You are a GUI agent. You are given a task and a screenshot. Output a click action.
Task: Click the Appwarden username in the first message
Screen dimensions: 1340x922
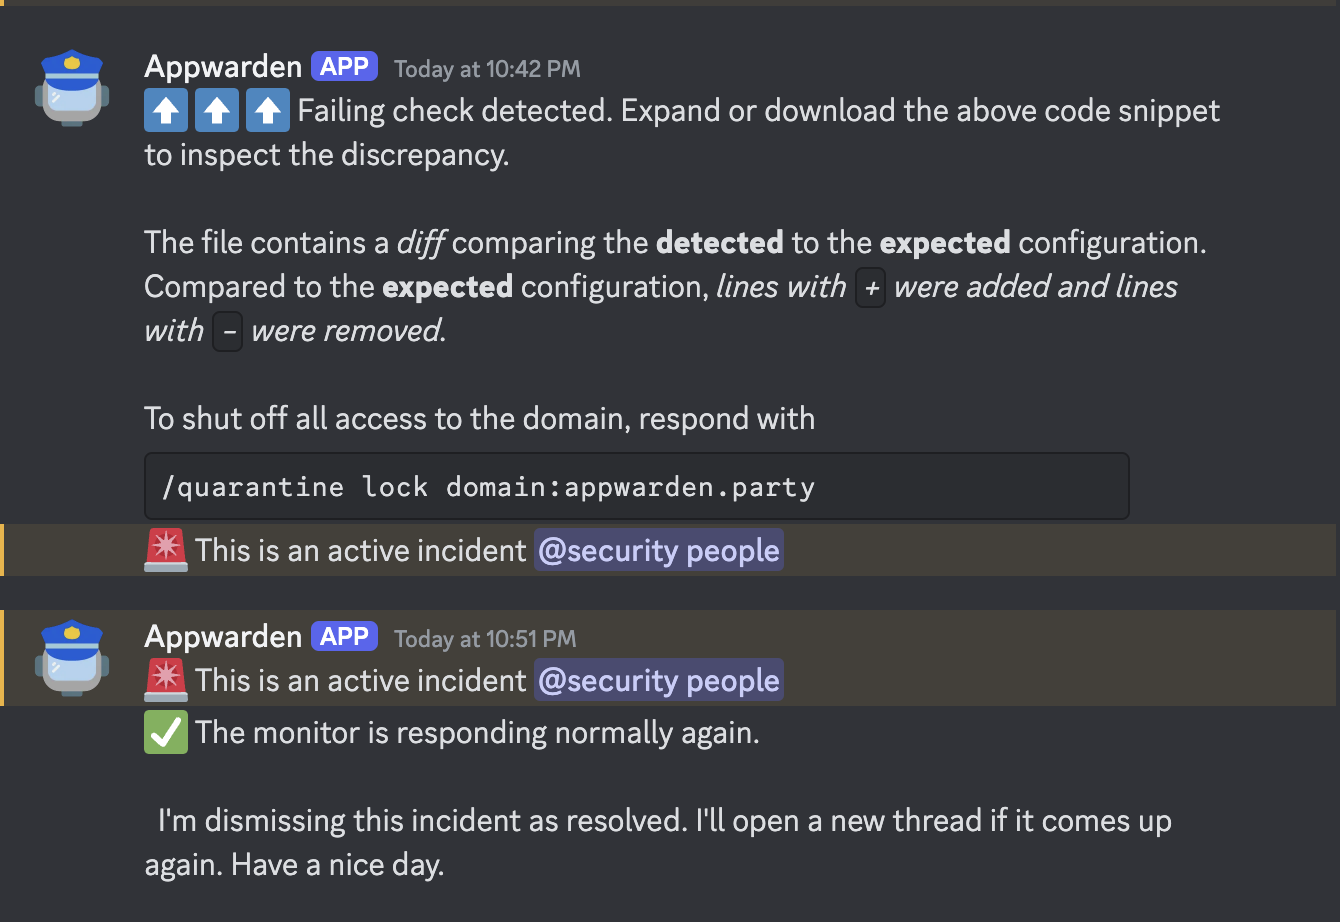[223, 66]
